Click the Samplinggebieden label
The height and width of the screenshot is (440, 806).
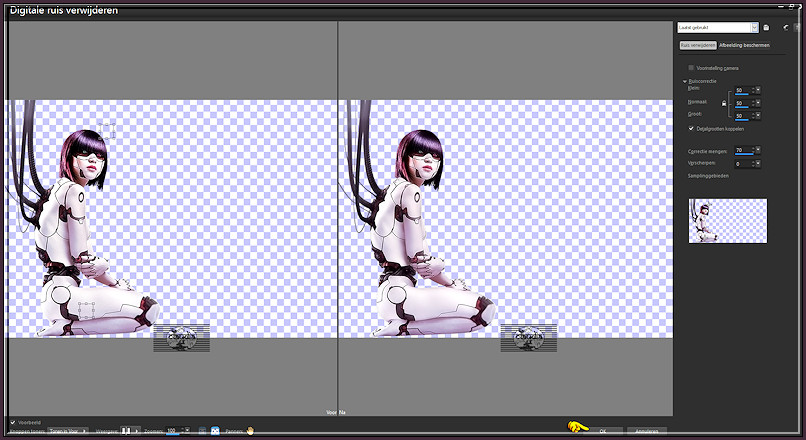tap(708, 176)
